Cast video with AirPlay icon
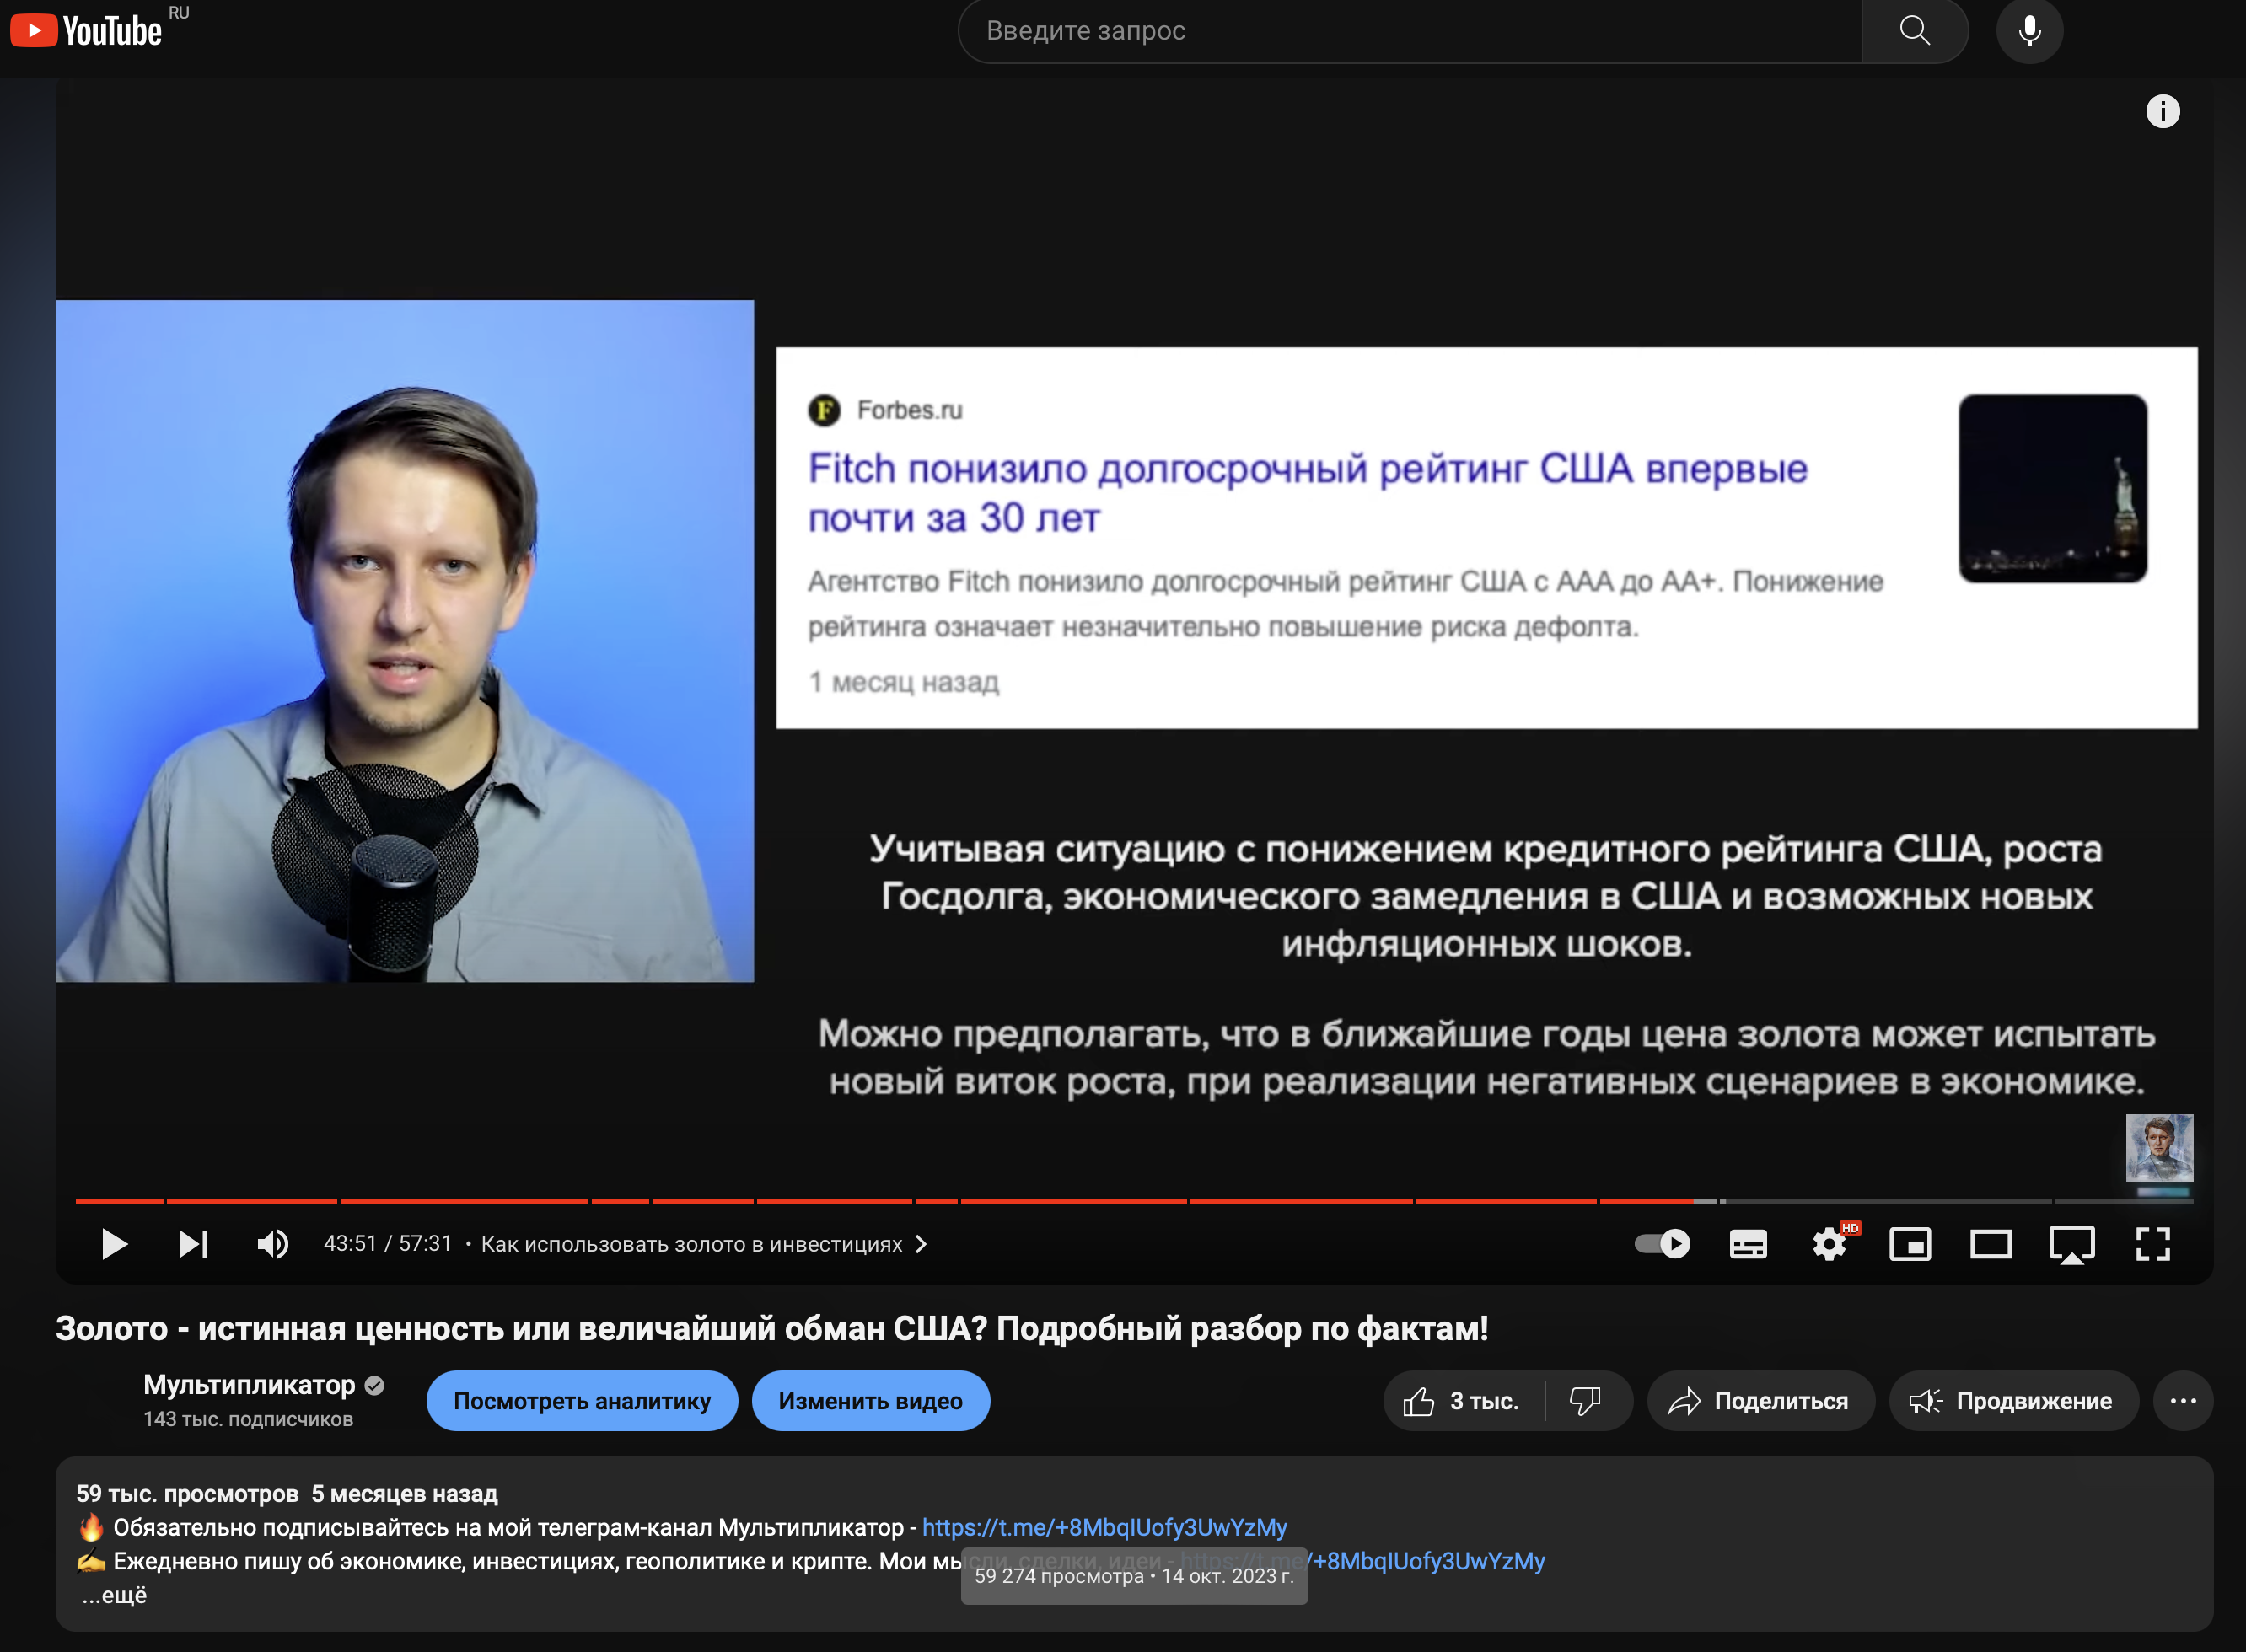 [x=2072, y=1245]
